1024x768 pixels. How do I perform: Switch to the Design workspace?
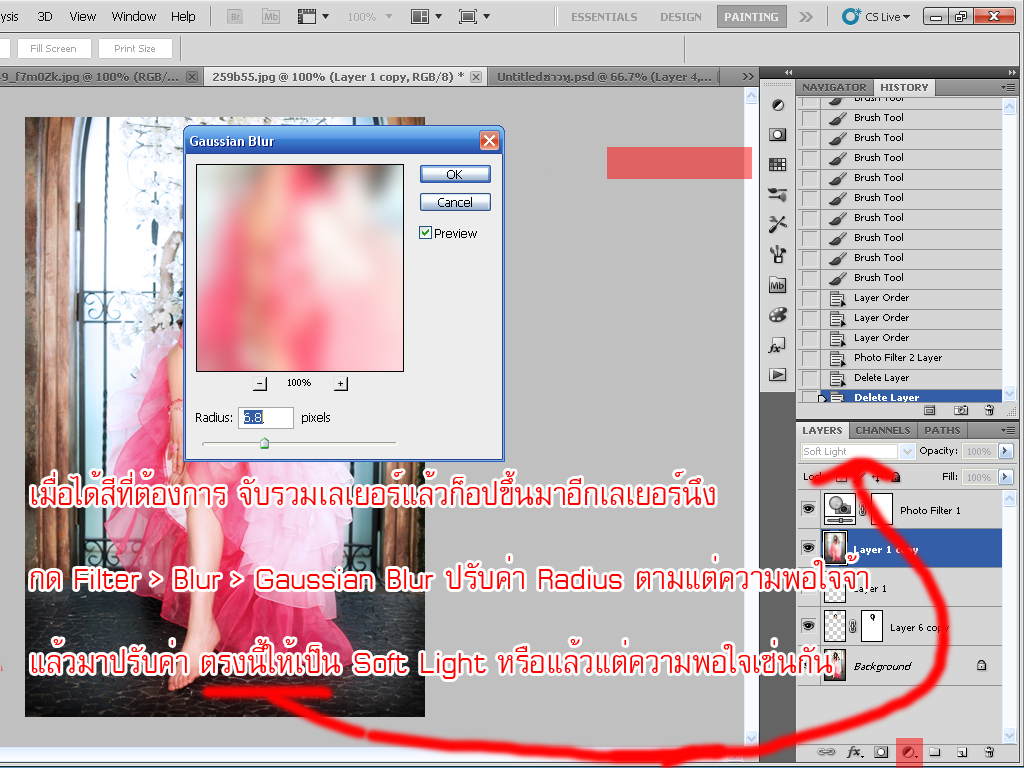coord(680,17)
